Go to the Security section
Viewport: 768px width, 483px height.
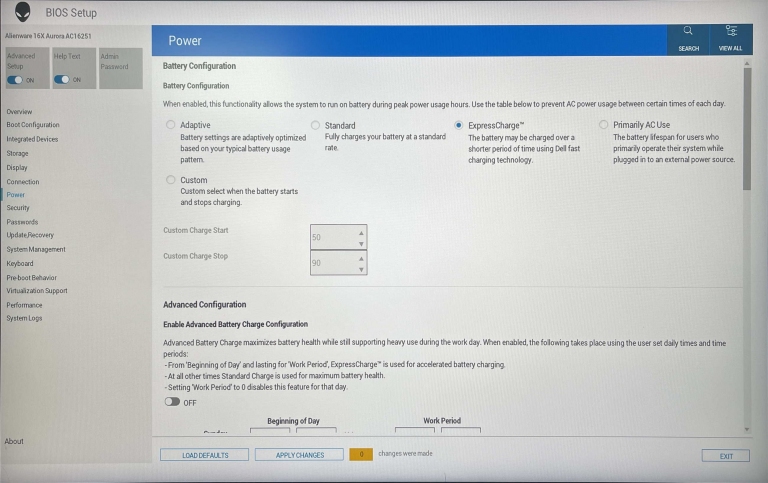(18, 208)
